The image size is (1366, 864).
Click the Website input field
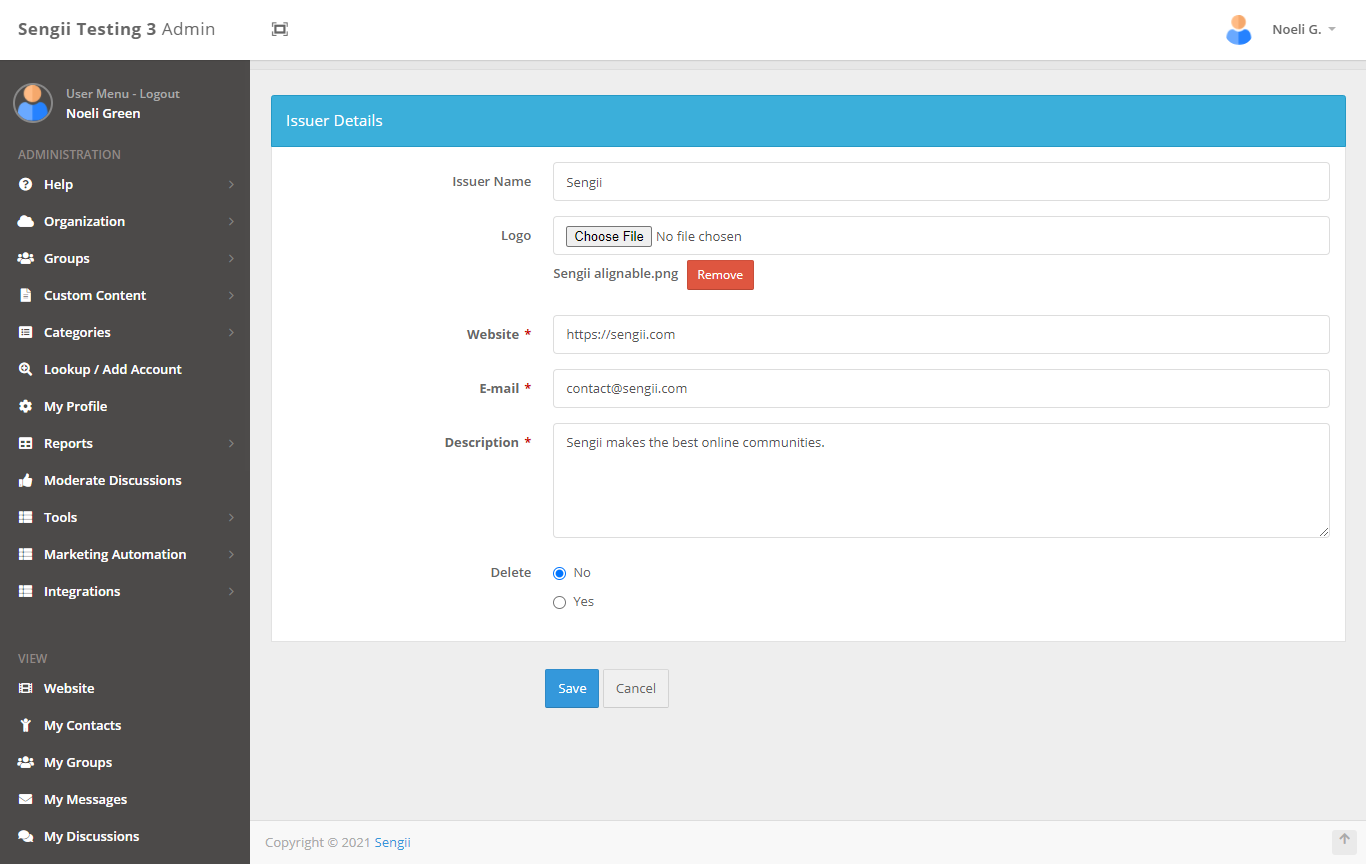[x=941, y=334]
